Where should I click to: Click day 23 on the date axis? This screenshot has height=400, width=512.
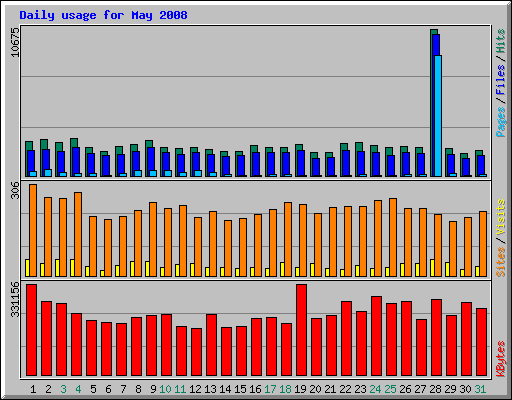click(x=360, y=389)
